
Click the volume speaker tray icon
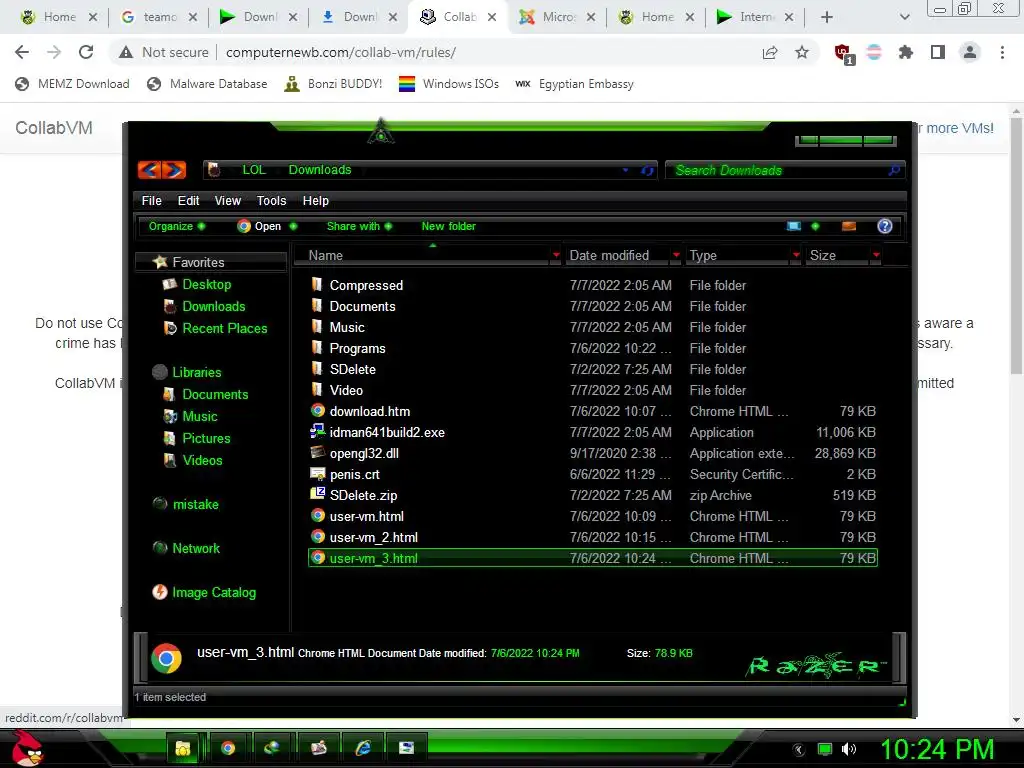(849, 749)
